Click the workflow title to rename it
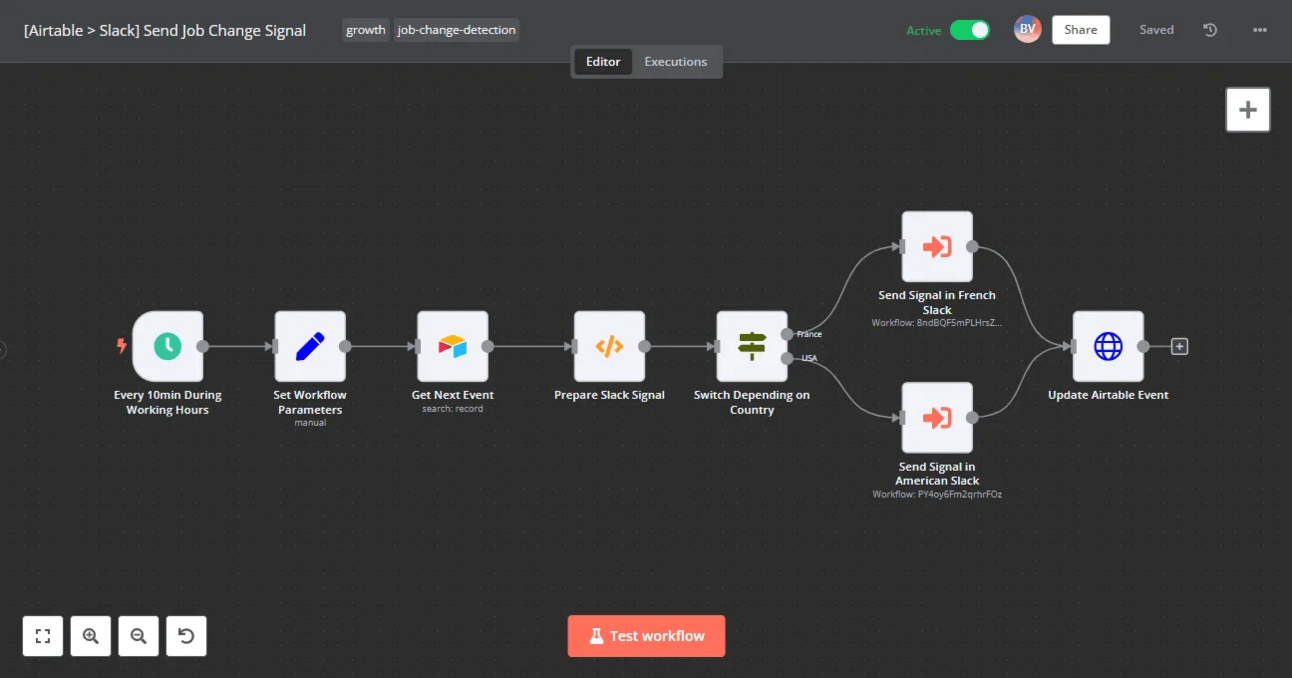The height and width of the screenshot is (678, 1292). 165,30
